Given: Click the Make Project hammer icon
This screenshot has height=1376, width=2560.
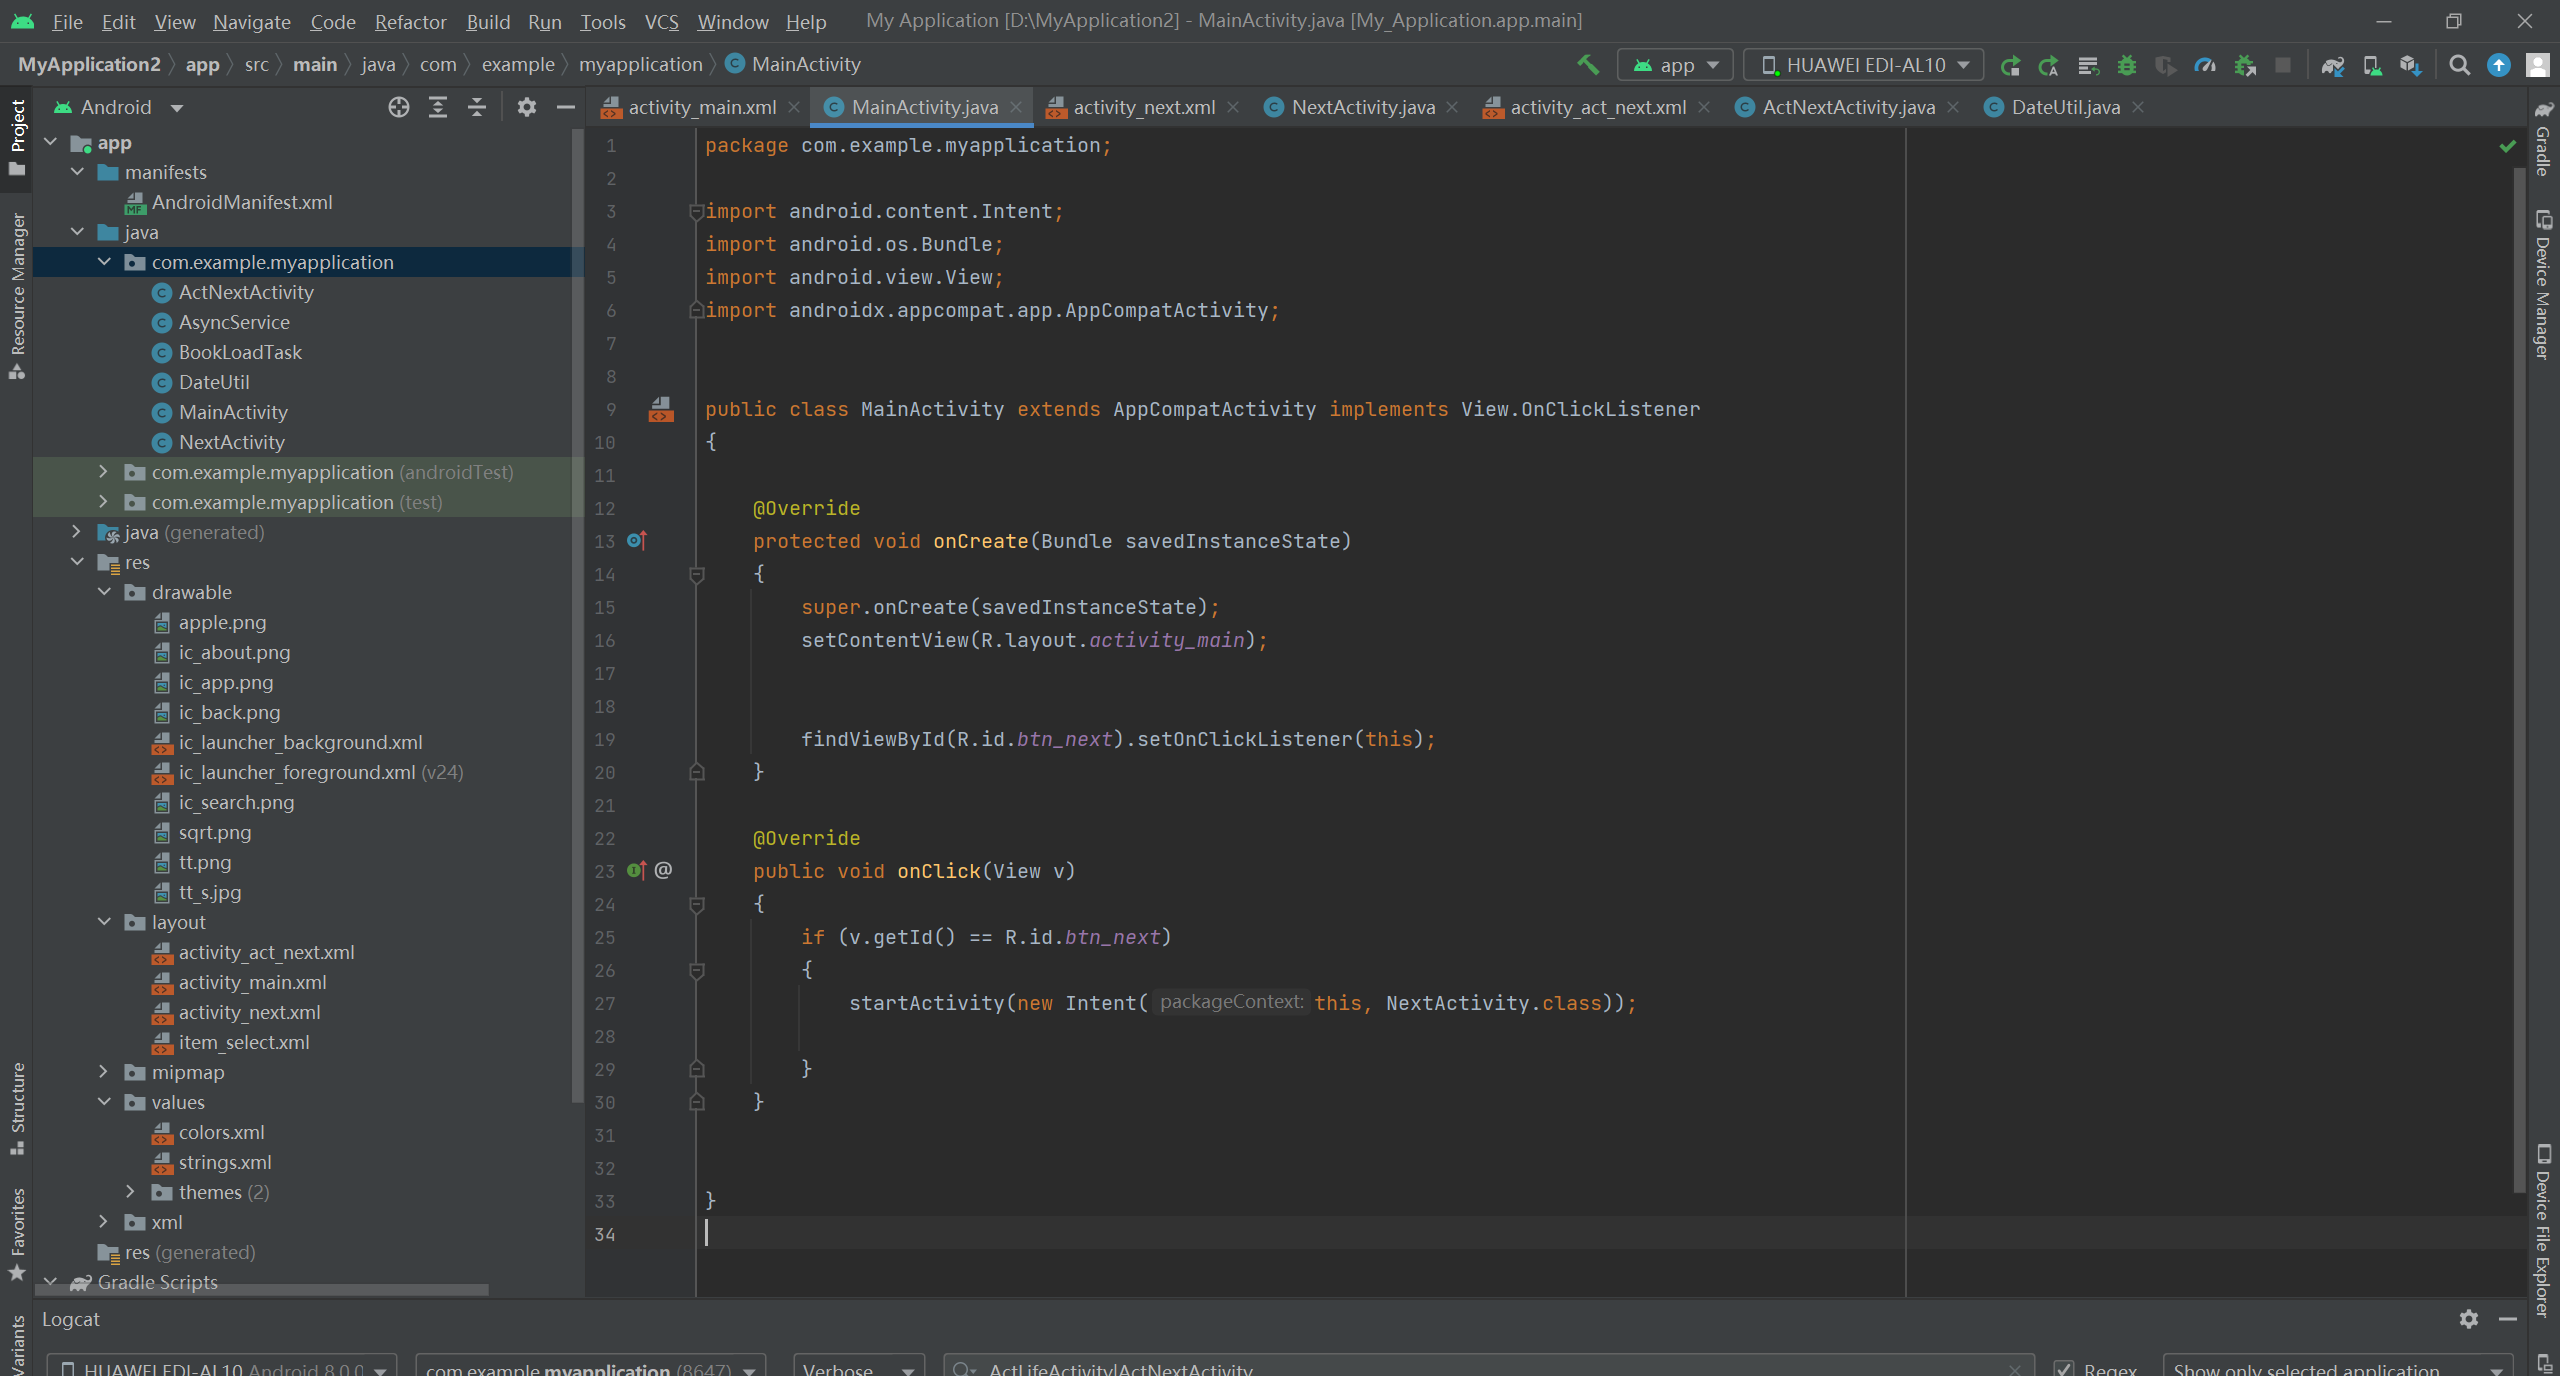Looking at the screenshot, I should pos(1588,65).
